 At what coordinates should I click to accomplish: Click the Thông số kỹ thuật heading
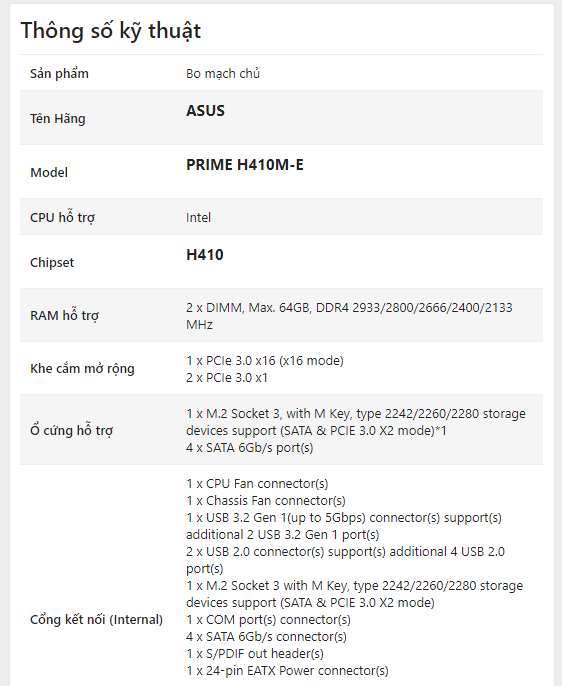click(111, 31)
